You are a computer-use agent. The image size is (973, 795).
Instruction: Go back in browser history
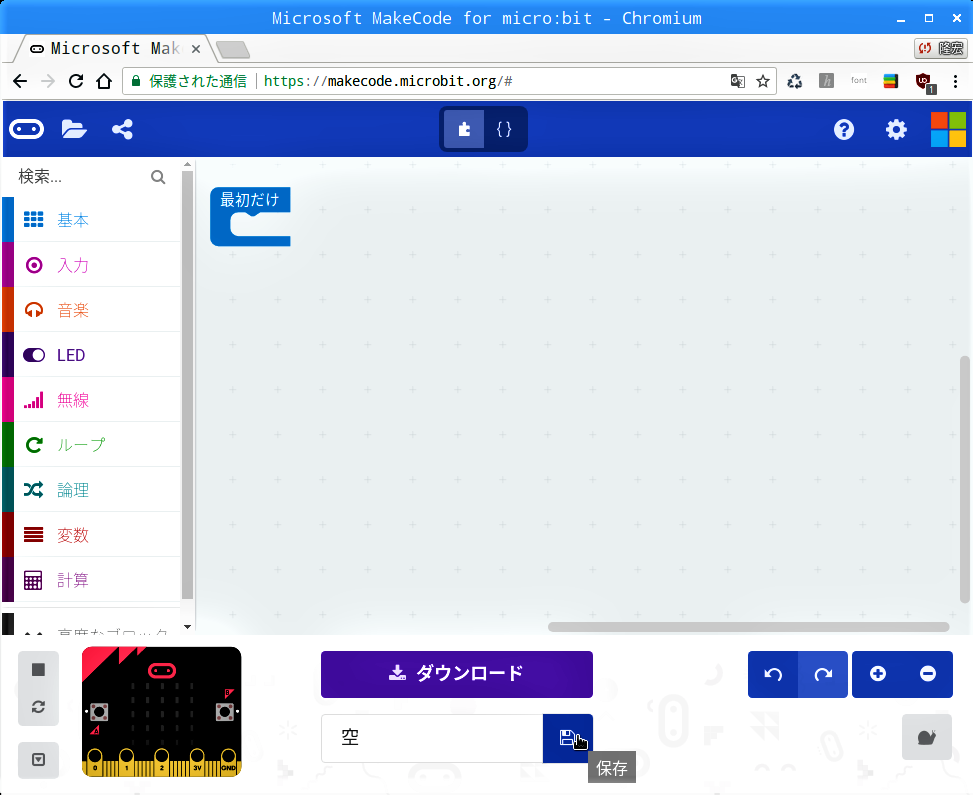tap(20, 81)
